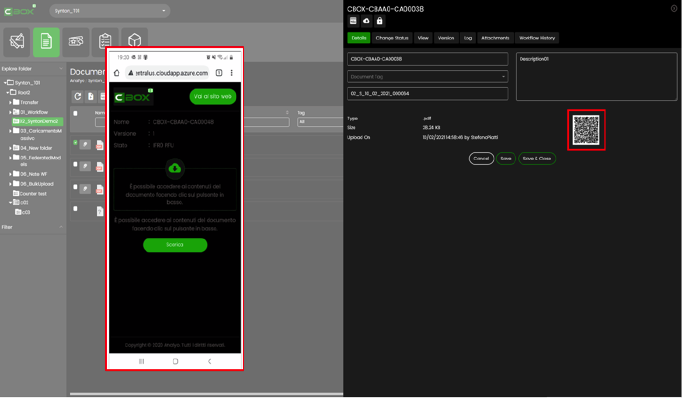This screenshot has width=682, height=398.
Task: Select the Counter test folder
Action: pyautogui.click(x=30, y=194)
